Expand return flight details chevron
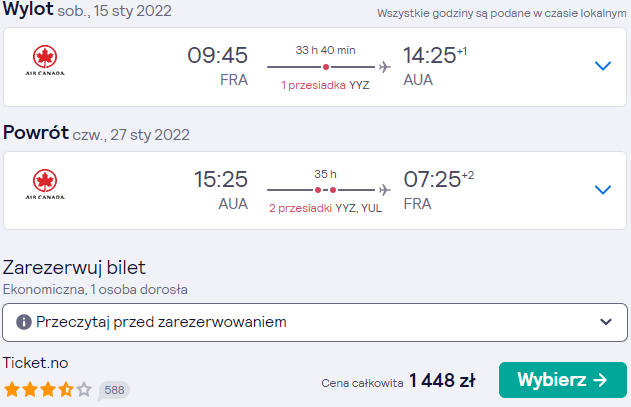The image size is (631, 407). pos(602,190)
